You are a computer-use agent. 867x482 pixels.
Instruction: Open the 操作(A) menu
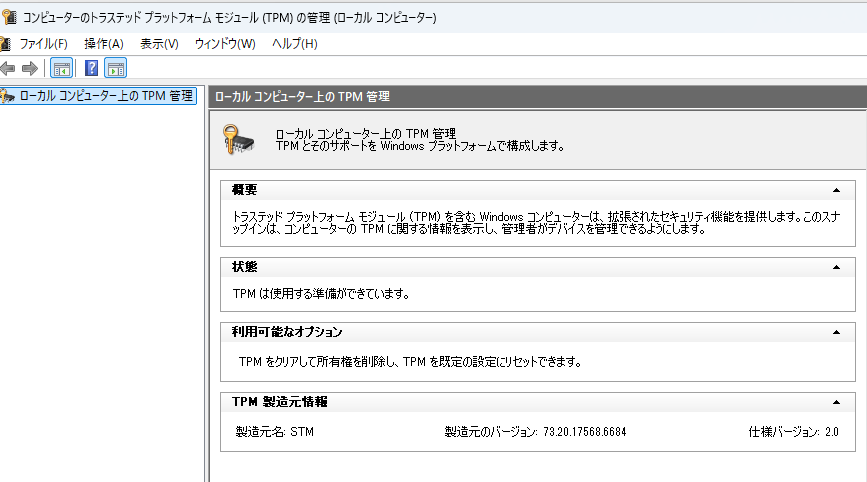(103, 44)
